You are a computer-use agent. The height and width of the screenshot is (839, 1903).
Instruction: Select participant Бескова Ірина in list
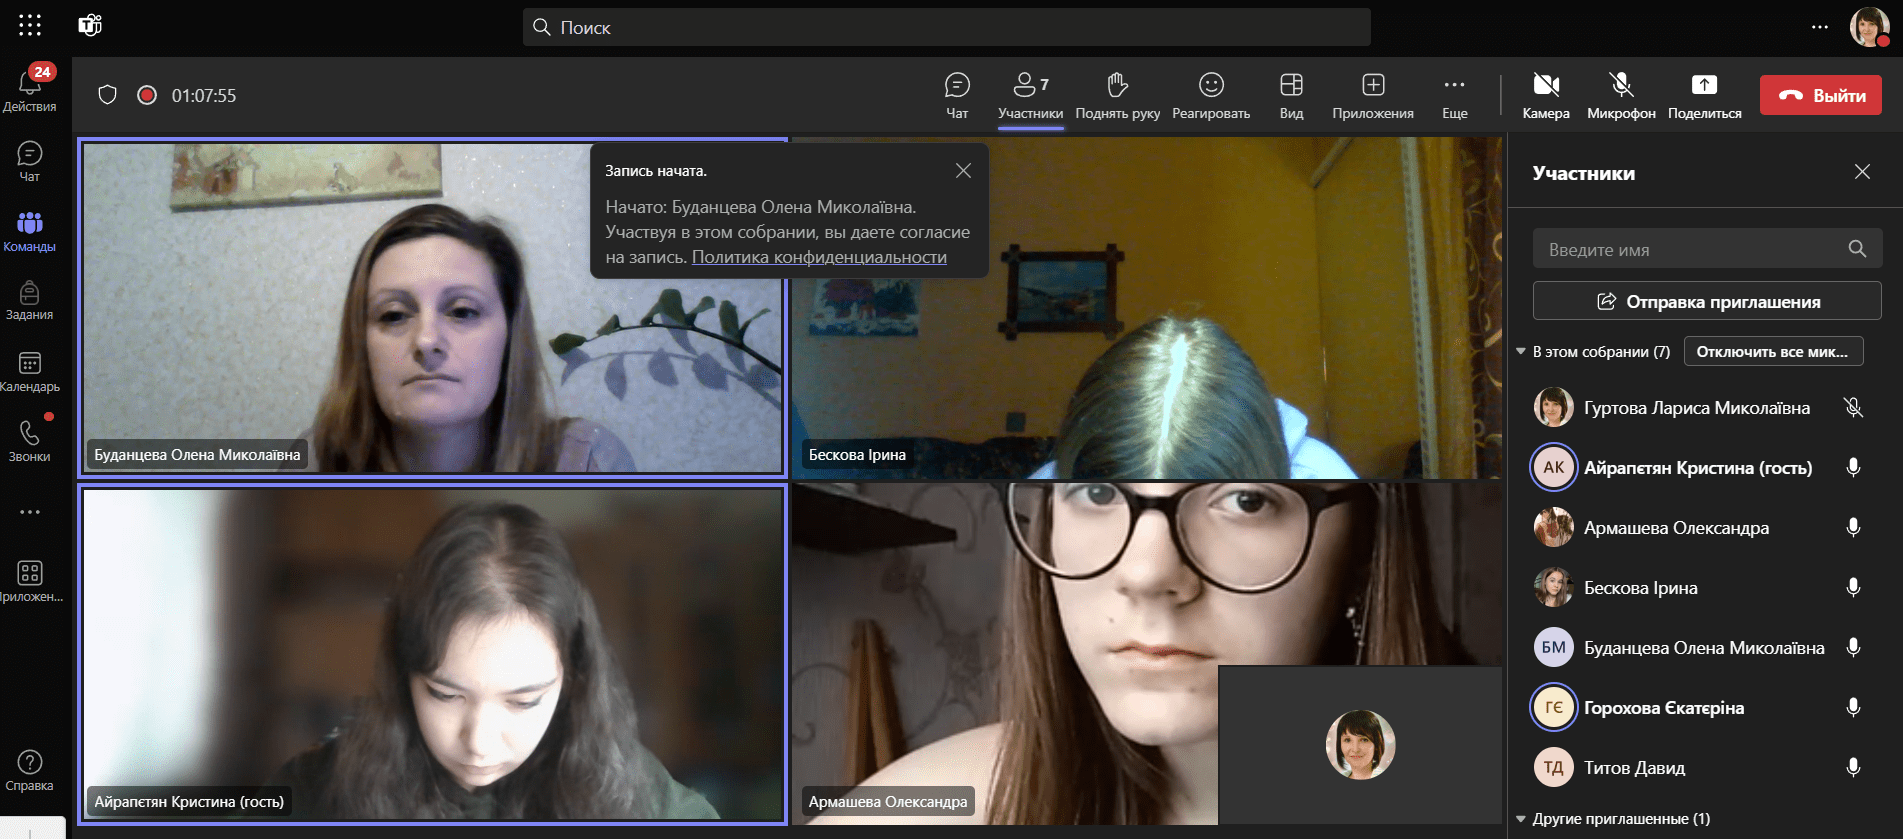(x=1641, y=588)
